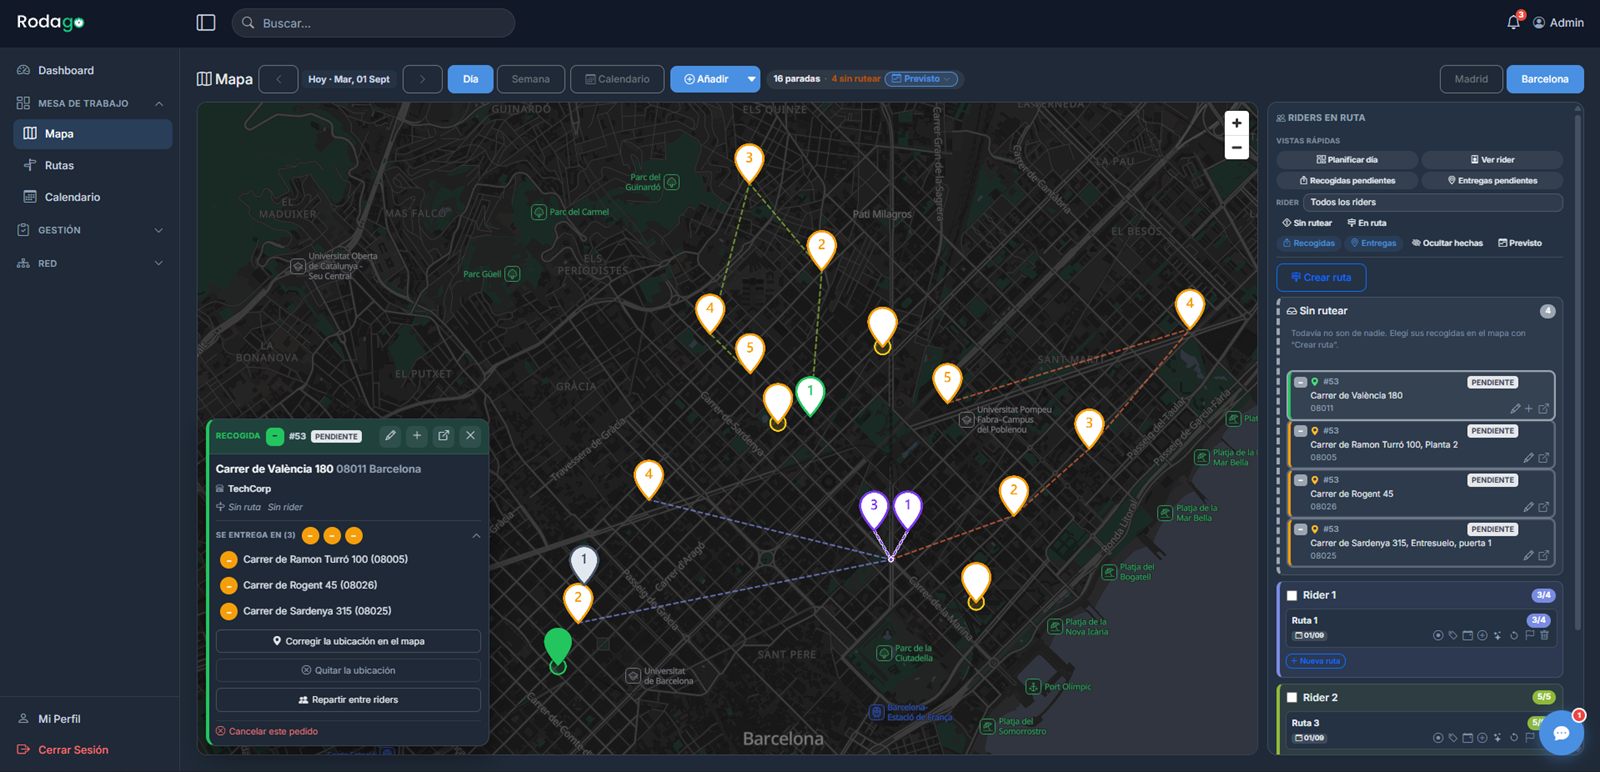The image size is (1600, 772).
Task: Click the Crear ruta button
Action: [x=1321, y=278]
